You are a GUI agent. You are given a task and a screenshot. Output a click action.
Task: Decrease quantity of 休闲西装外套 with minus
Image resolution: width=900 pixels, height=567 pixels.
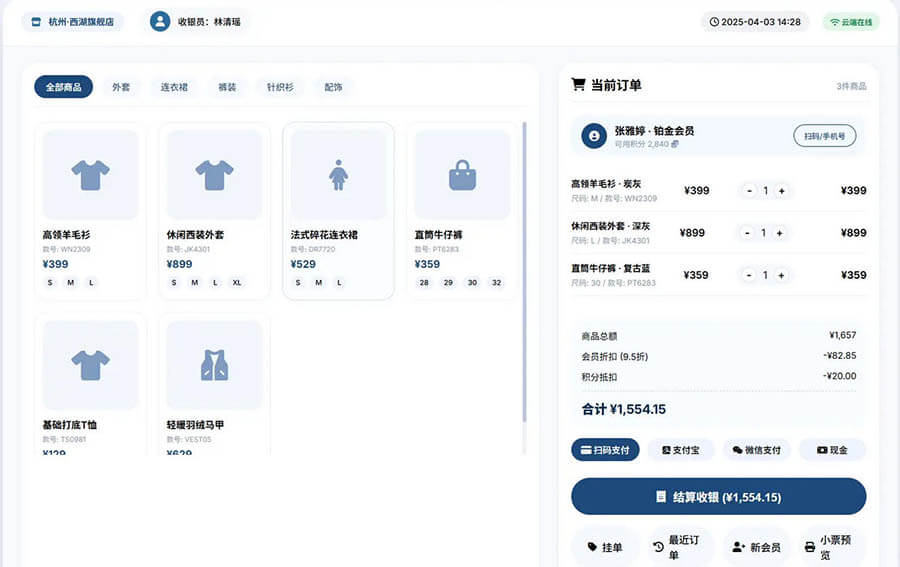tap(746, 233)
